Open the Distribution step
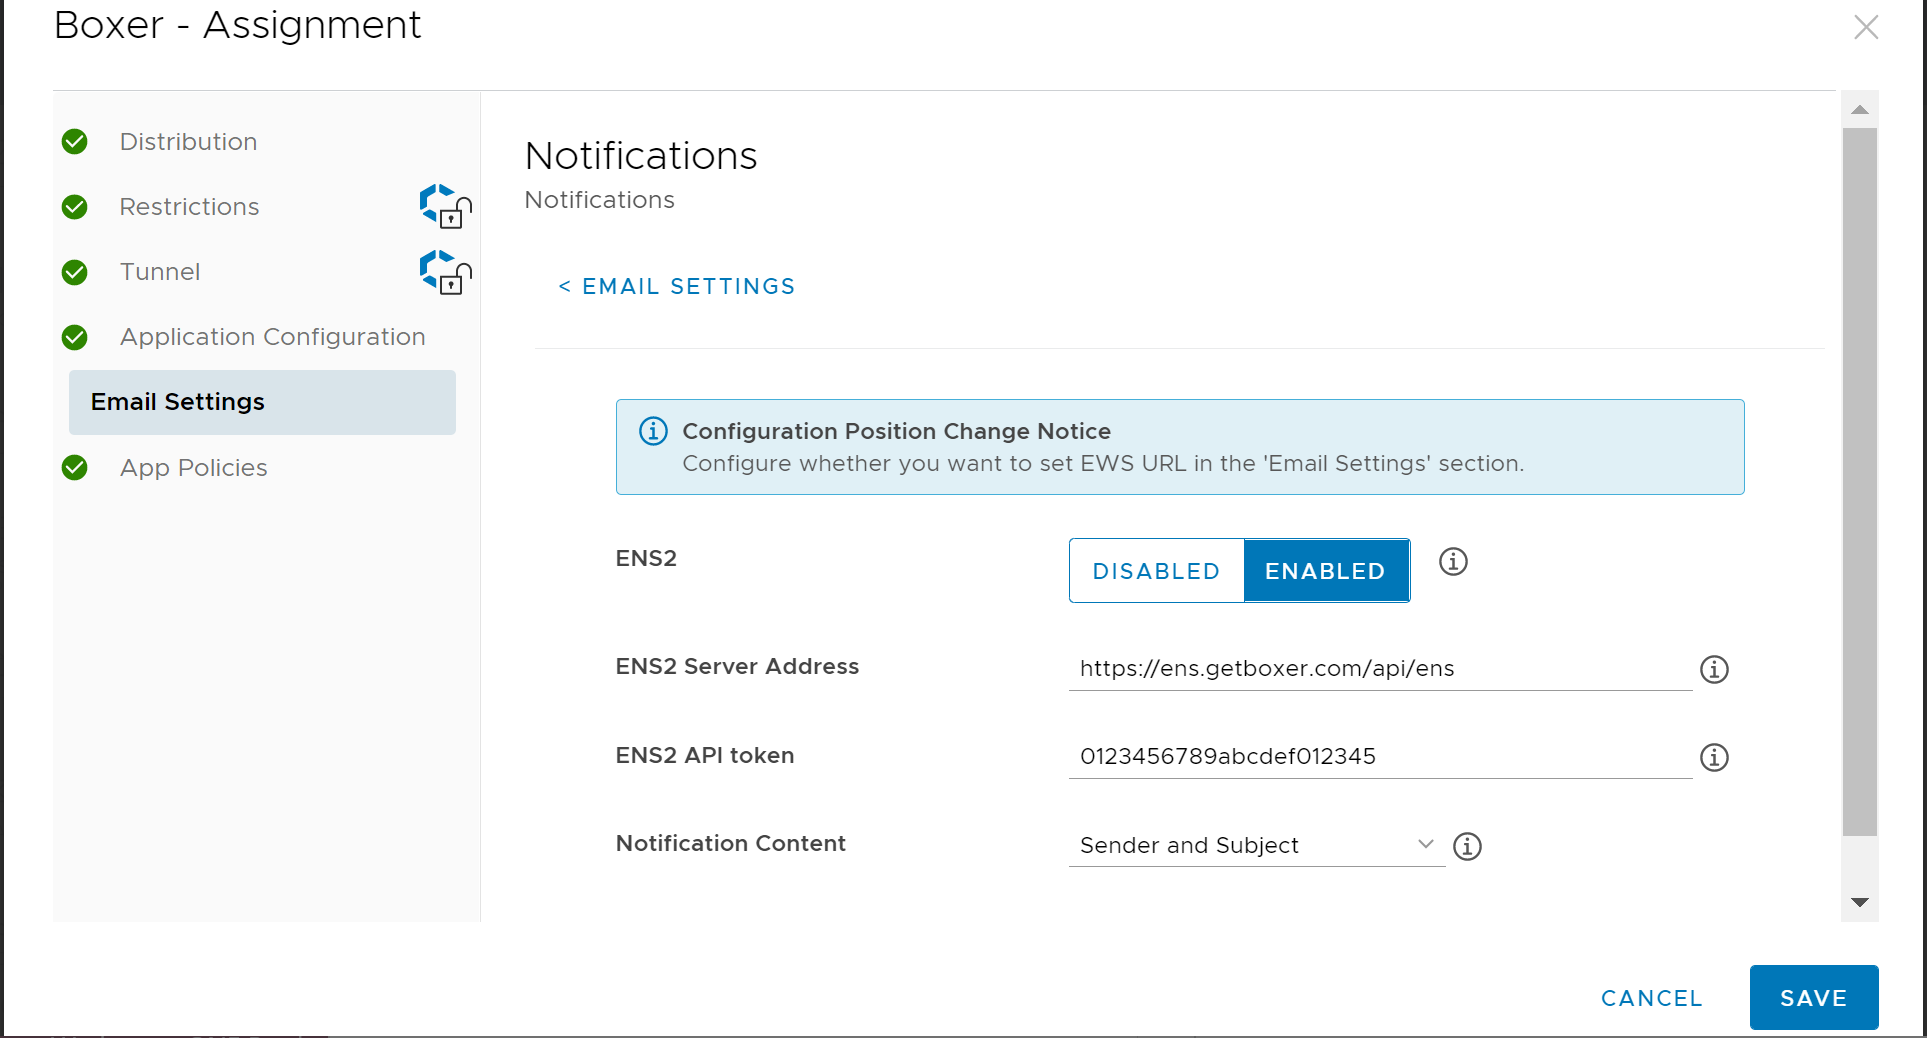 (x=188, y=142)
